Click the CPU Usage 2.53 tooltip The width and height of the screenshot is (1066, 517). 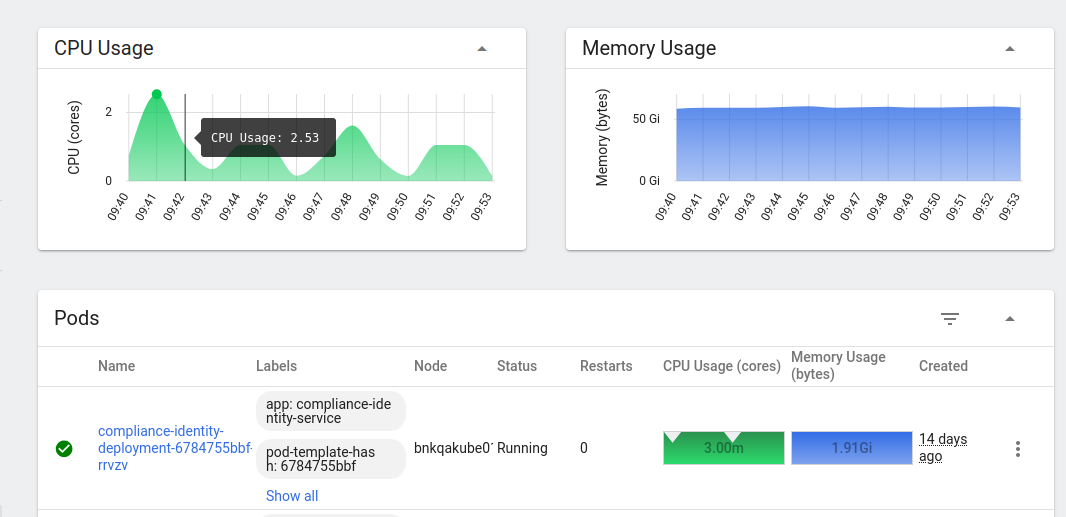265,137
